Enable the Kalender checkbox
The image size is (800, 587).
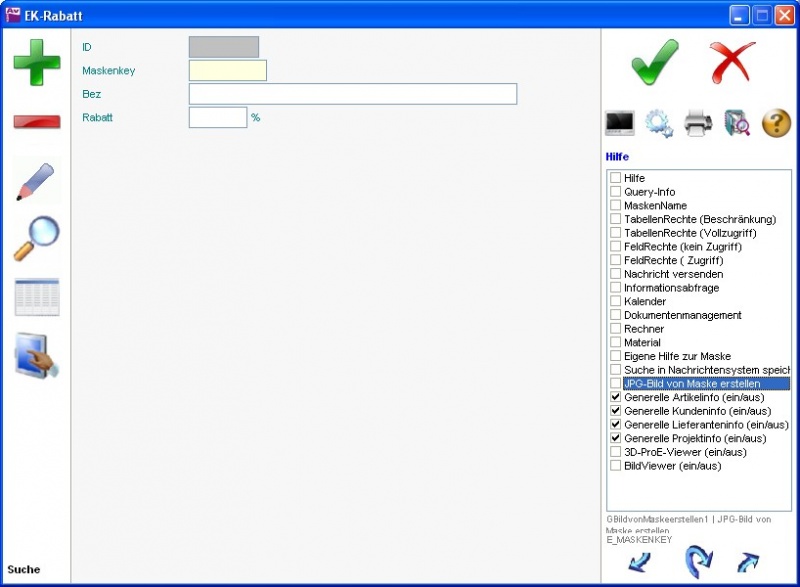(616, 301)
